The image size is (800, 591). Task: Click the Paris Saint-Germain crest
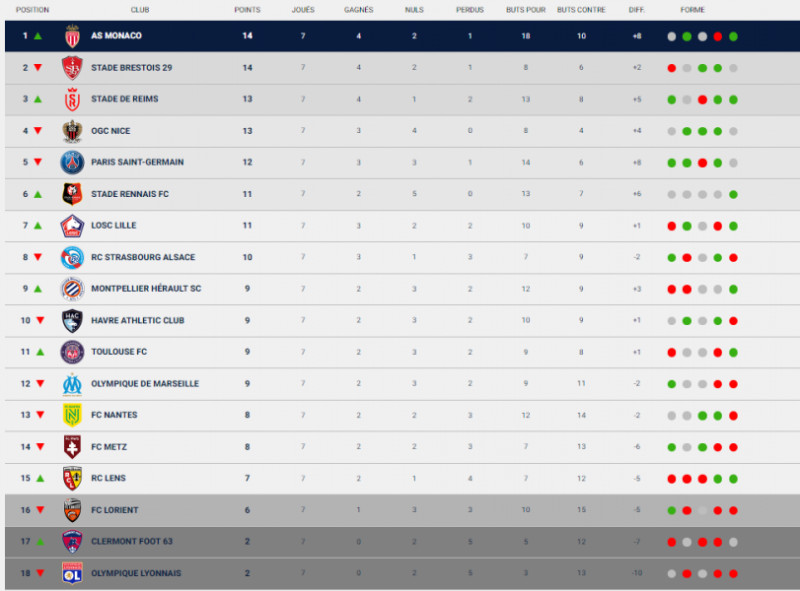(x=72, y=163)
